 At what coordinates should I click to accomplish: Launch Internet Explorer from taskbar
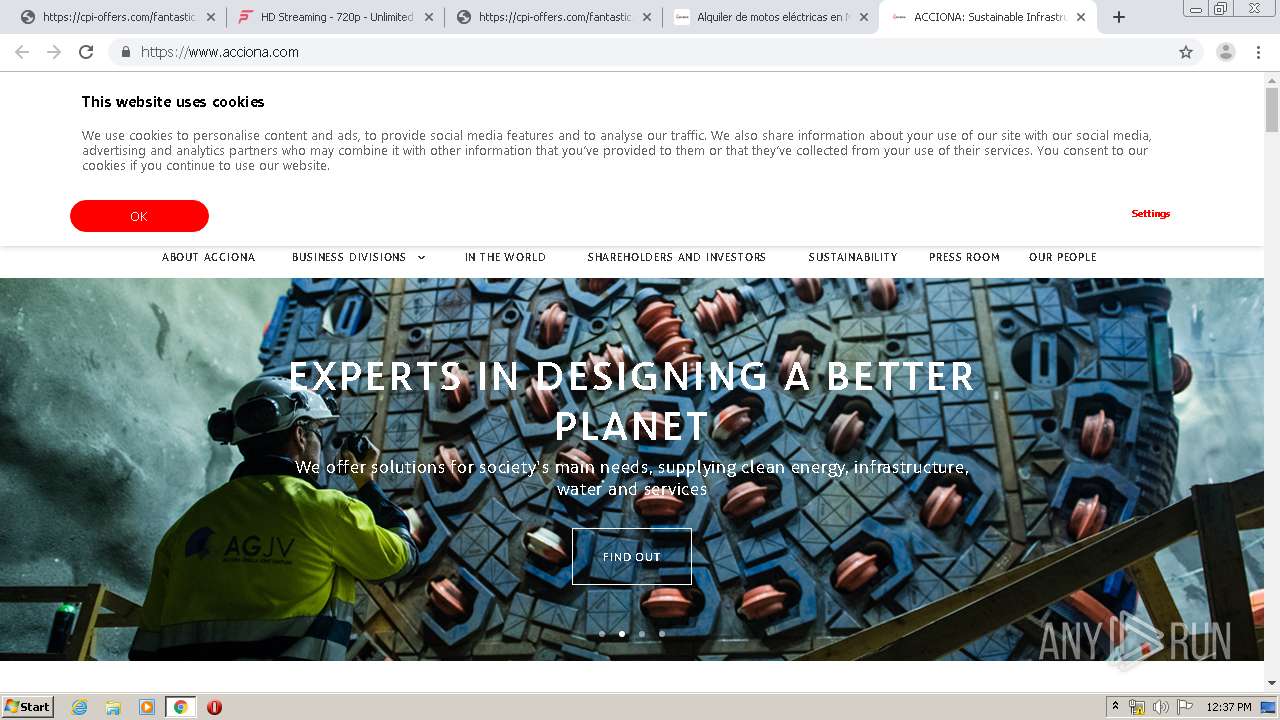pos(80,707)
